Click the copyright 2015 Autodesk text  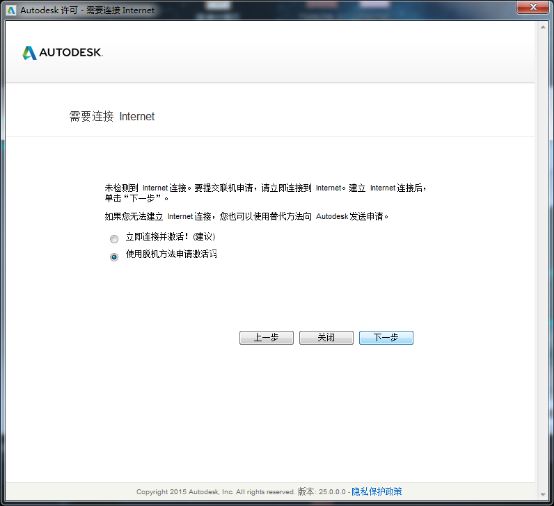coord(215,492)
